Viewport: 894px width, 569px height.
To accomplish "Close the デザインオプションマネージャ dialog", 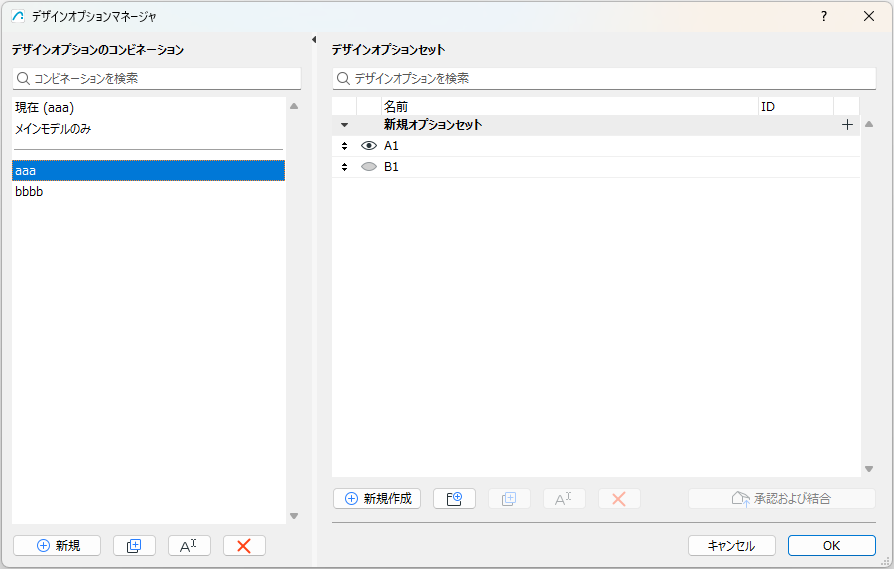I will 869,17.
